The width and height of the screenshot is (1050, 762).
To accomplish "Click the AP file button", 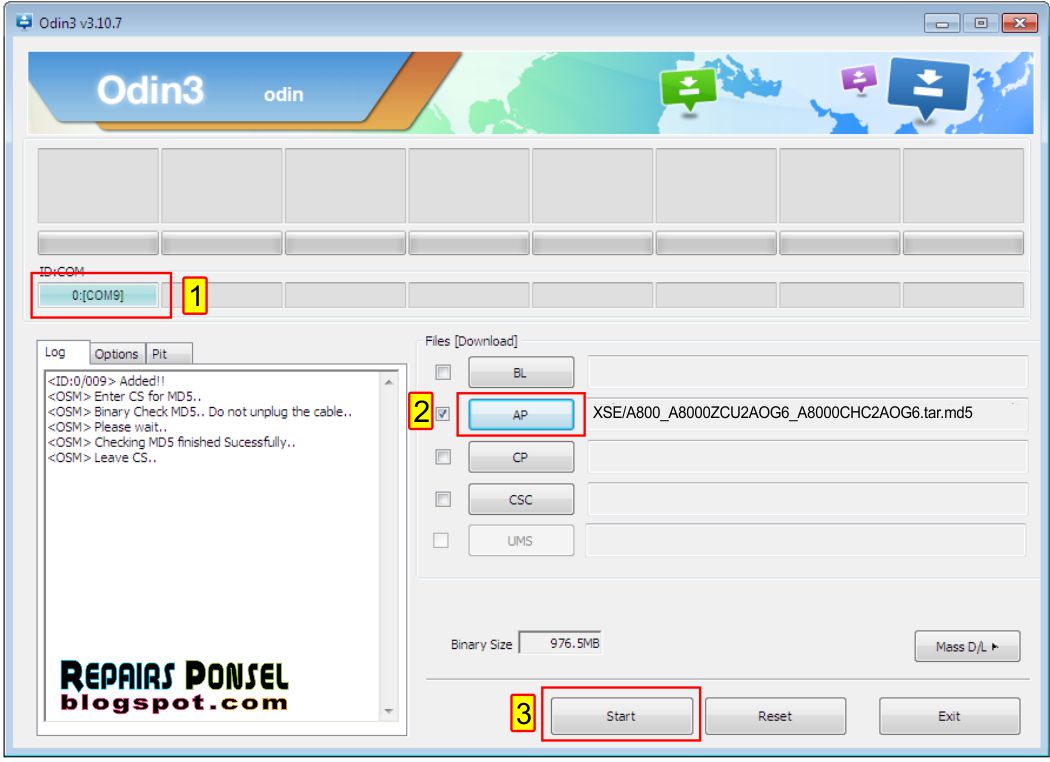I will click(x=521, y=414).
